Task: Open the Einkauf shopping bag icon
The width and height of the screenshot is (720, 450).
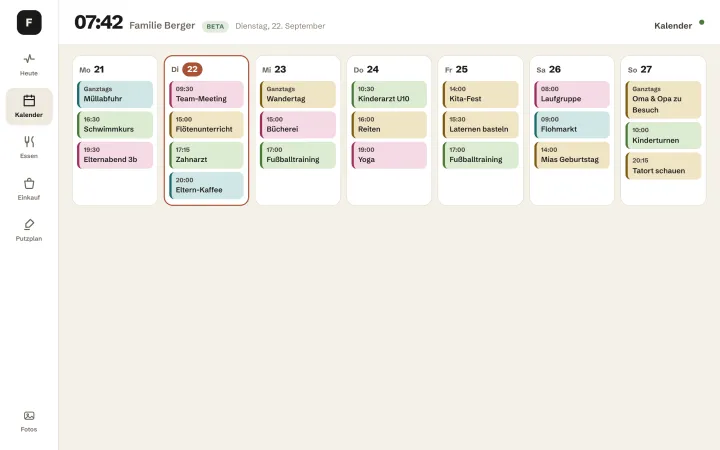Action: [29, 183]
